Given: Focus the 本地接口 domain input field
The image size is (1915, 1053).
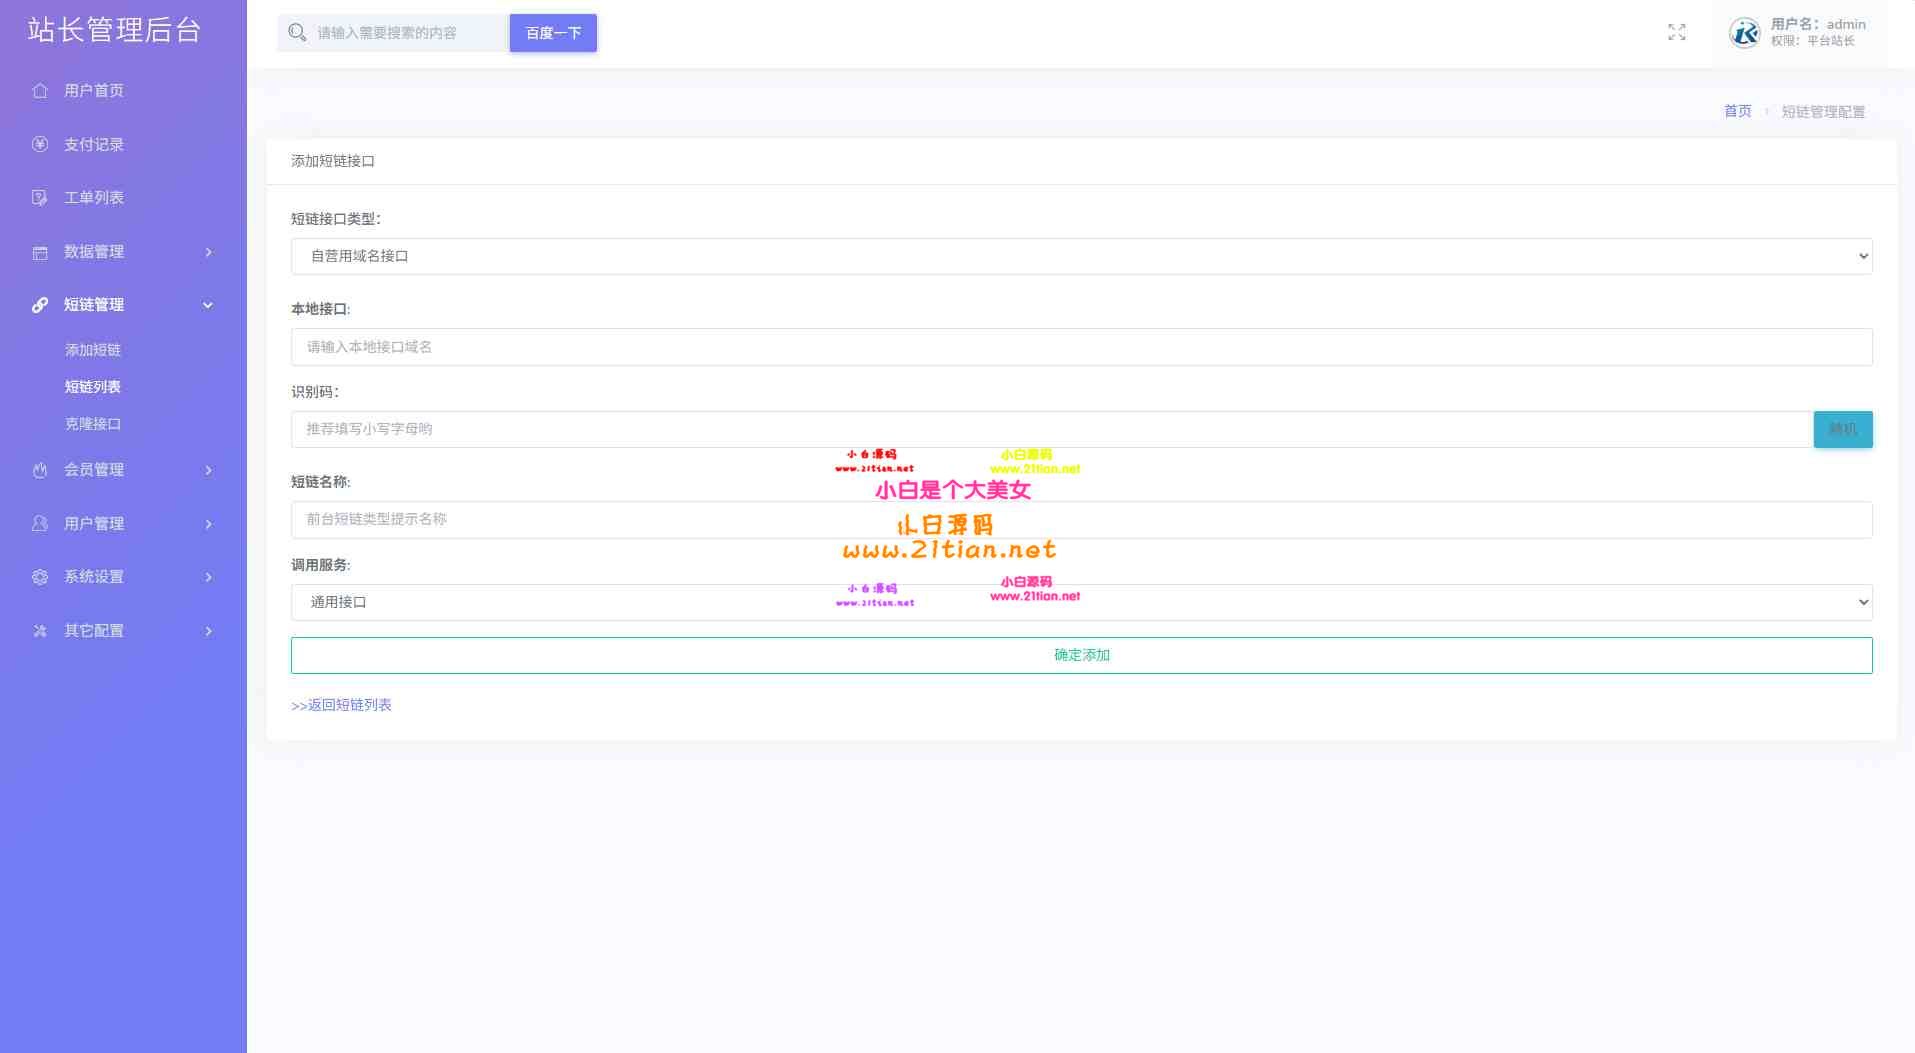Looking at the screenshot, I should click(1080, 347).
